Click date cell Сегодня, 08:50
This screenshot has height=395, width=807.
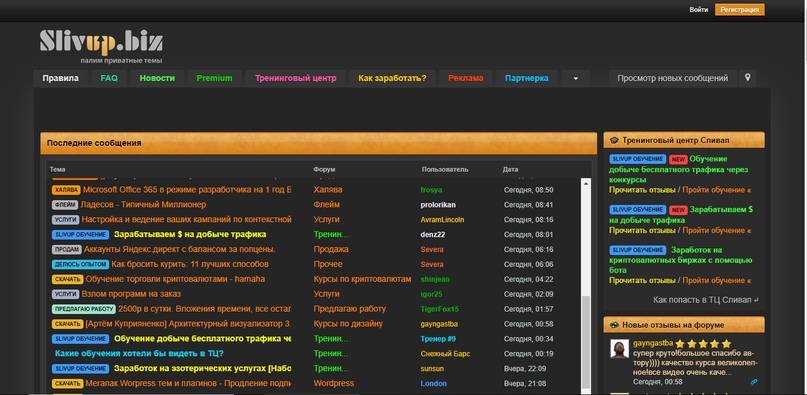(x=529, y=190)
